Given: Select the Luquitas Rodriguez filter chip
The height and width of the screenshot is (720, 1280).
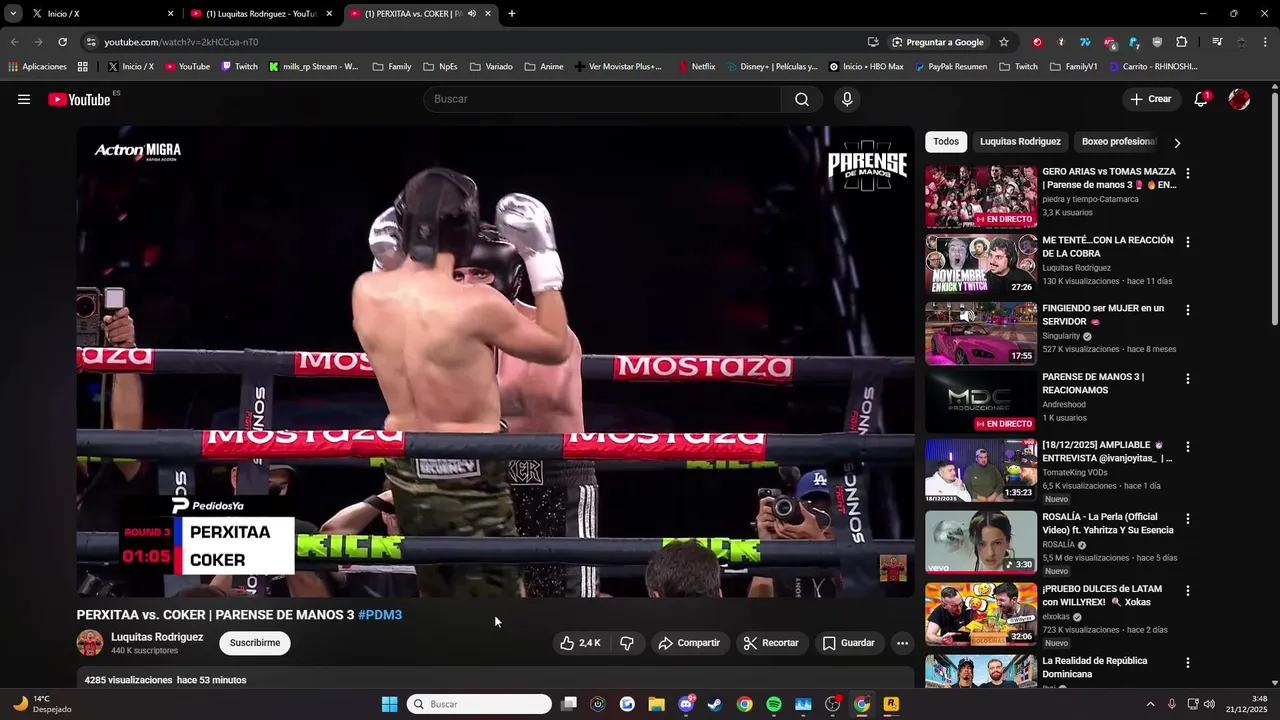Looking at the screenshot, I should point(1020,142).
